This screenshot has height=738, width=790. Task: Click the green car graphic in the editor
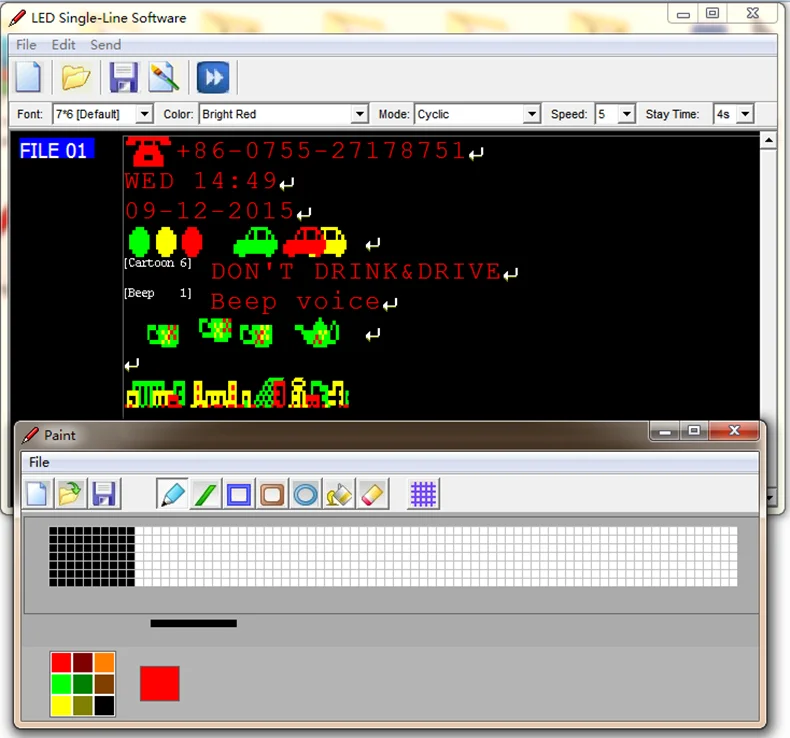pyautogui.click(x=255, y=242)
